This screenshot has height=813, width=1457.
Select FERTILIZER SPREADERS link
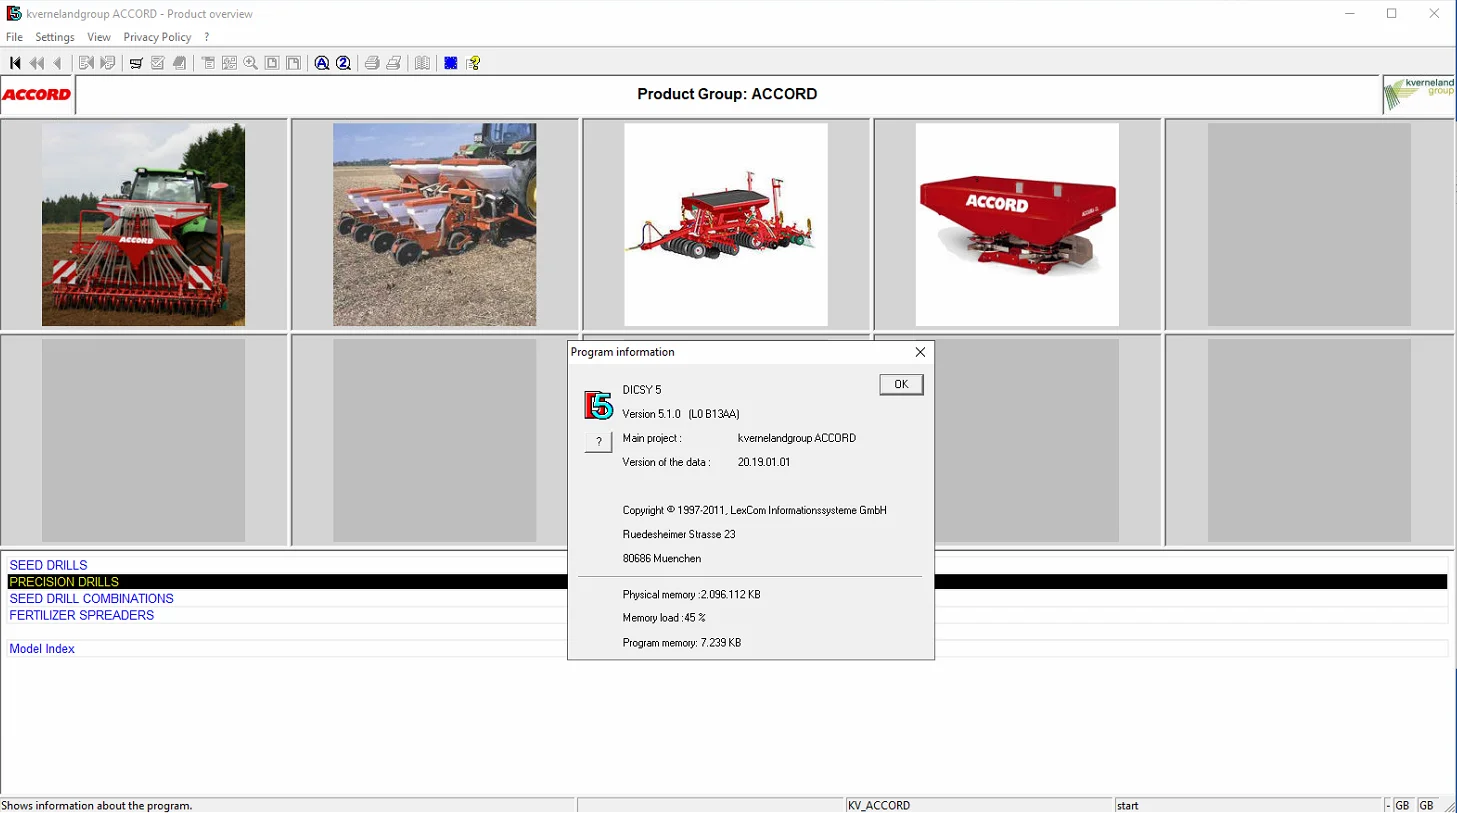pyautogui.click(x=82, y=616)
